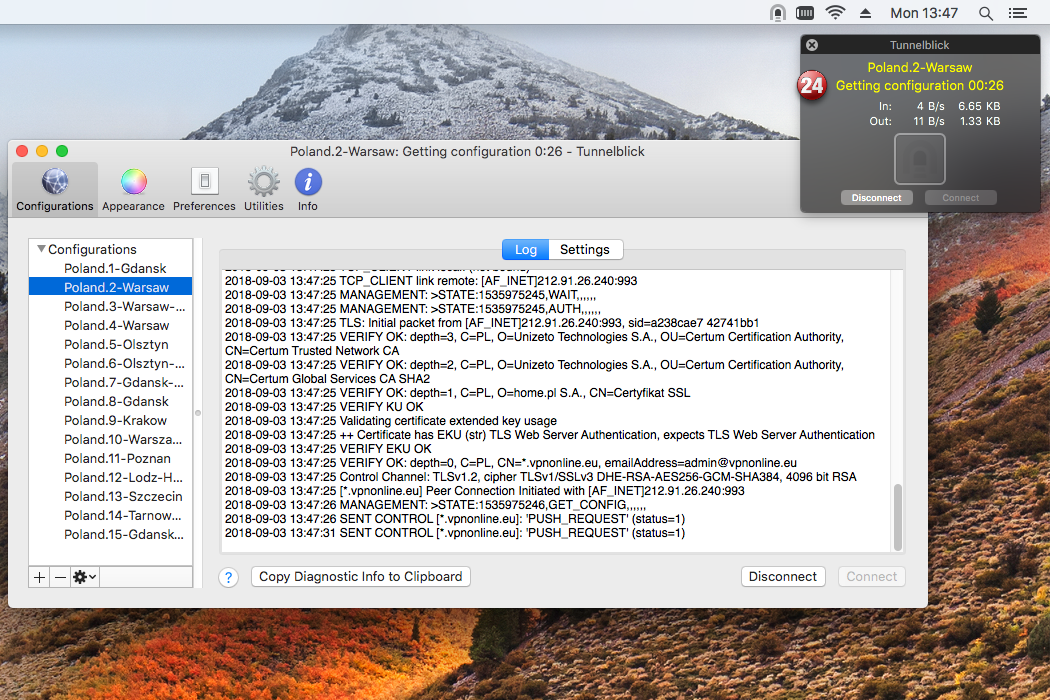
Task: Open the Appearance color wheel pane
Action: (x=133, y=189)
